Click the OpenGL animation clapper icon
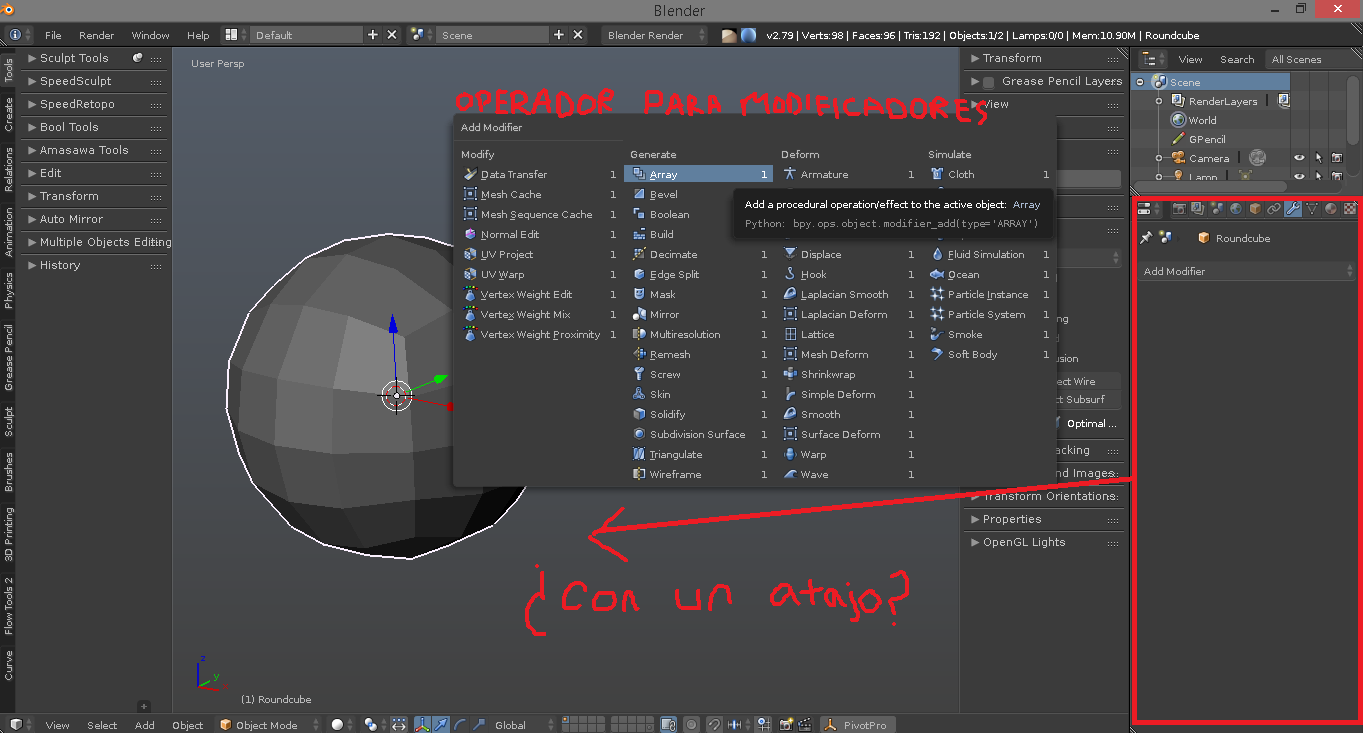This screenshot has width=1363, height=733. pos(806,725)
